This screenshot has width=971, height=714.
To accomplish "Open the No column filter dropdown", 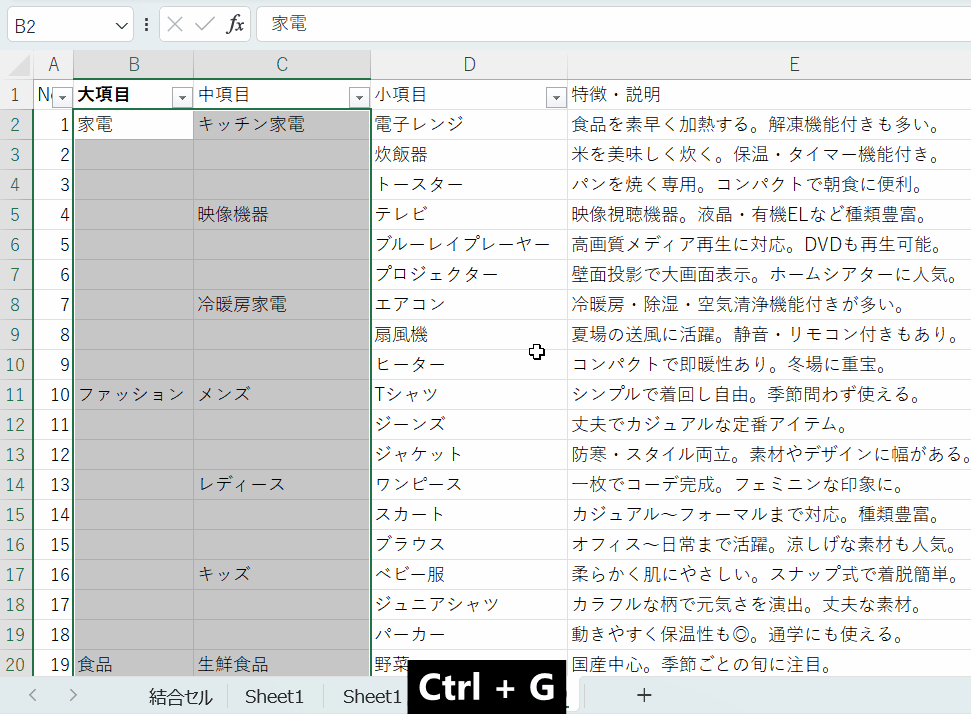I will 62,97.
